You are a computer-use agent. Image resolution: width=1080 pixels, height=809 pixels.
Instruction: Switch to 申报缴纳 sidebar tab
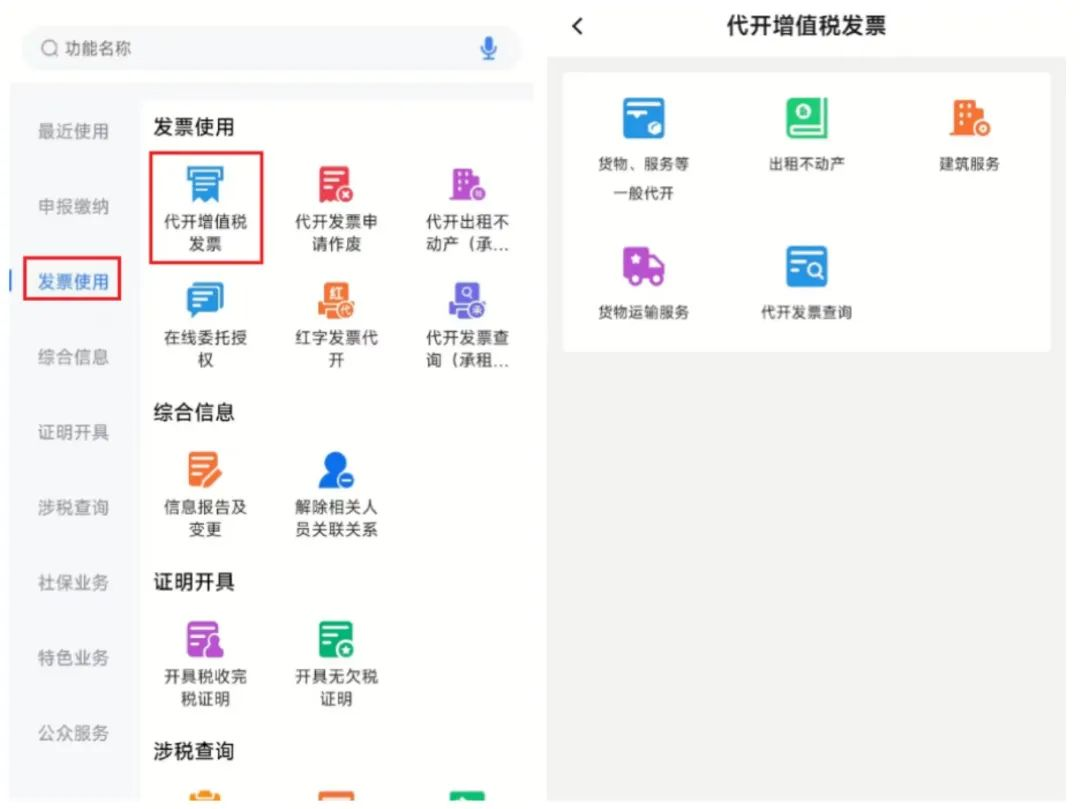[73, 206]
